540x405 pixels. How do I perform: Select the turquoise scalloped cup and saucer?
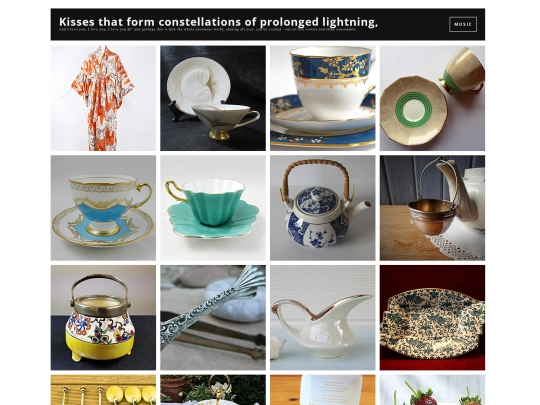tap(213, 208)
